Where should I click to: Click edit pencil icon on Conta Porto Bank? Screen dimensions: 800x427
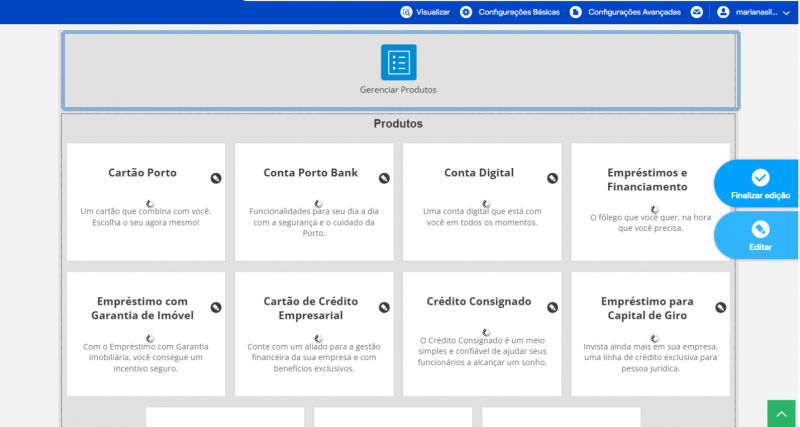(x=384, y=178)
